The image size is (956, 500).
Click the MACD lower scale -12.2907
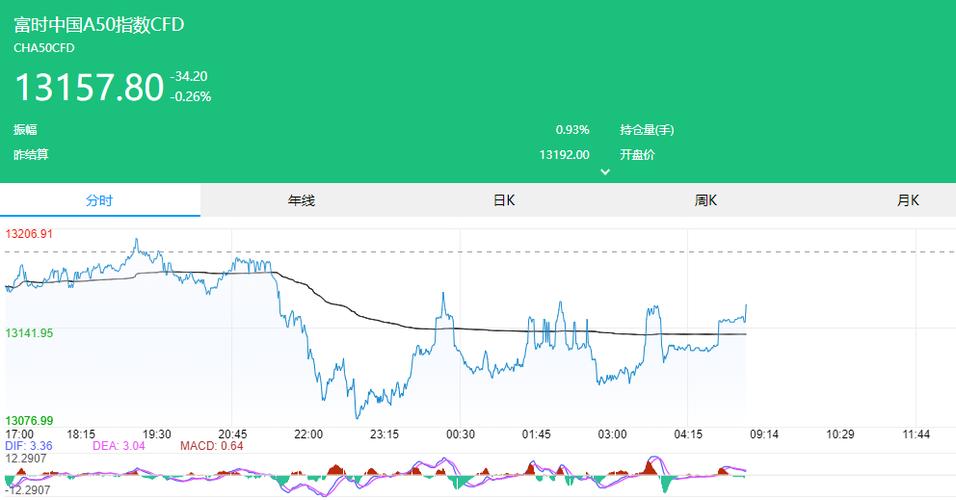pyautogui.click(x=27, y=490)
